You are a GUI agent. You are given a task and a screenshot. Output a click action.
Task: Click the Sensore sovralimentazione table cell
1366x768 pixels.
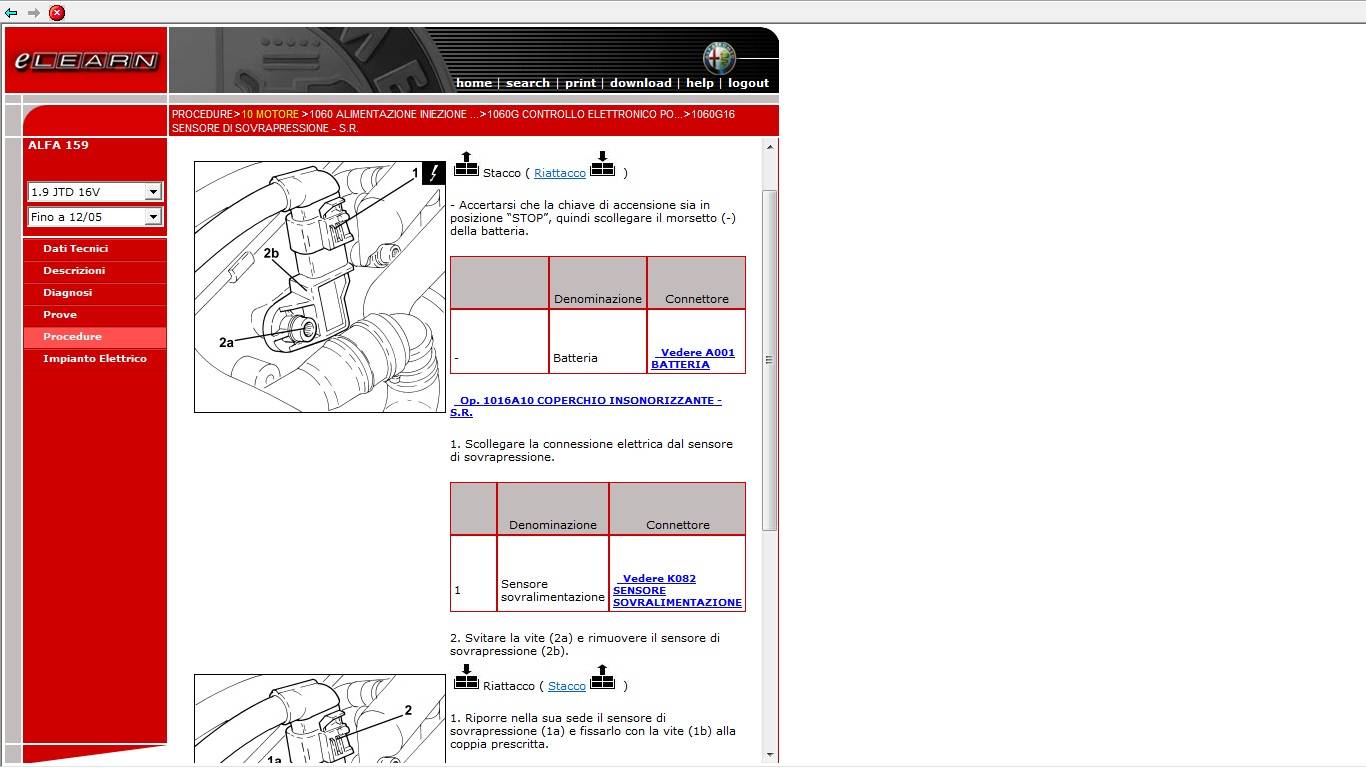click(553, 573)
